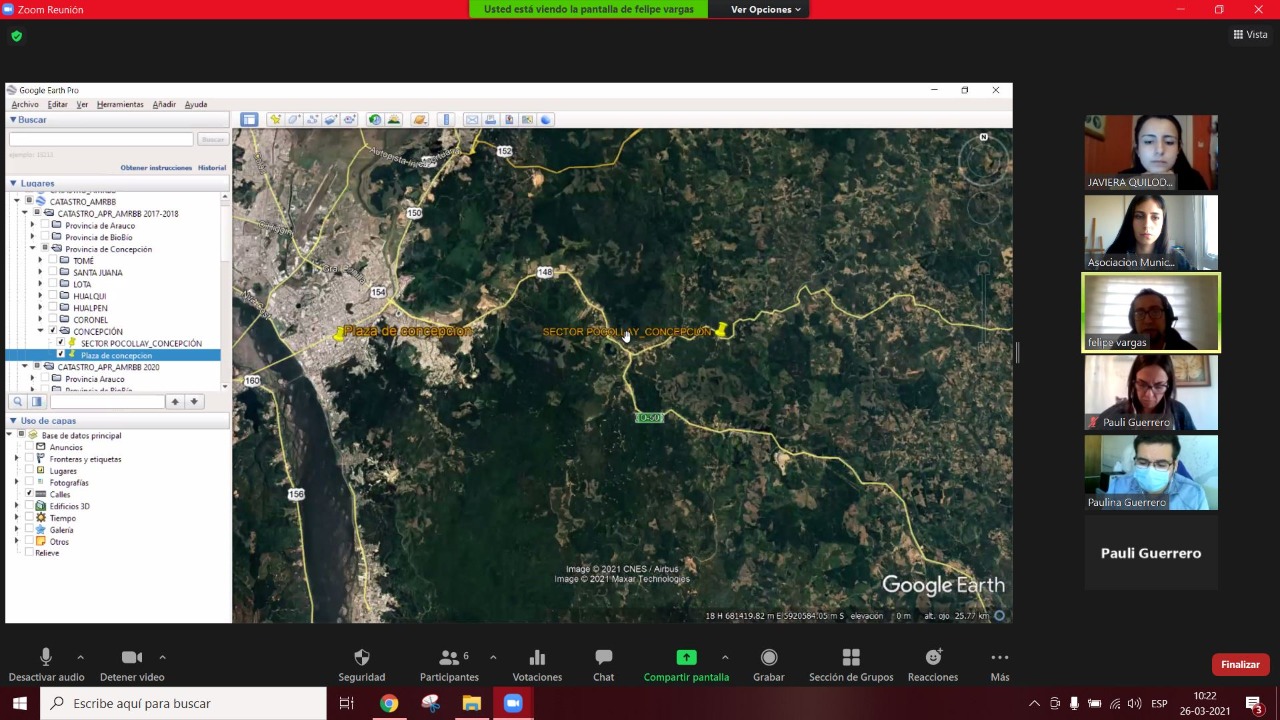The width and height of the screenshot is (1280, 720).
Task: Expand the LOTA folder arrow
Action: click(x=40, y=285)
